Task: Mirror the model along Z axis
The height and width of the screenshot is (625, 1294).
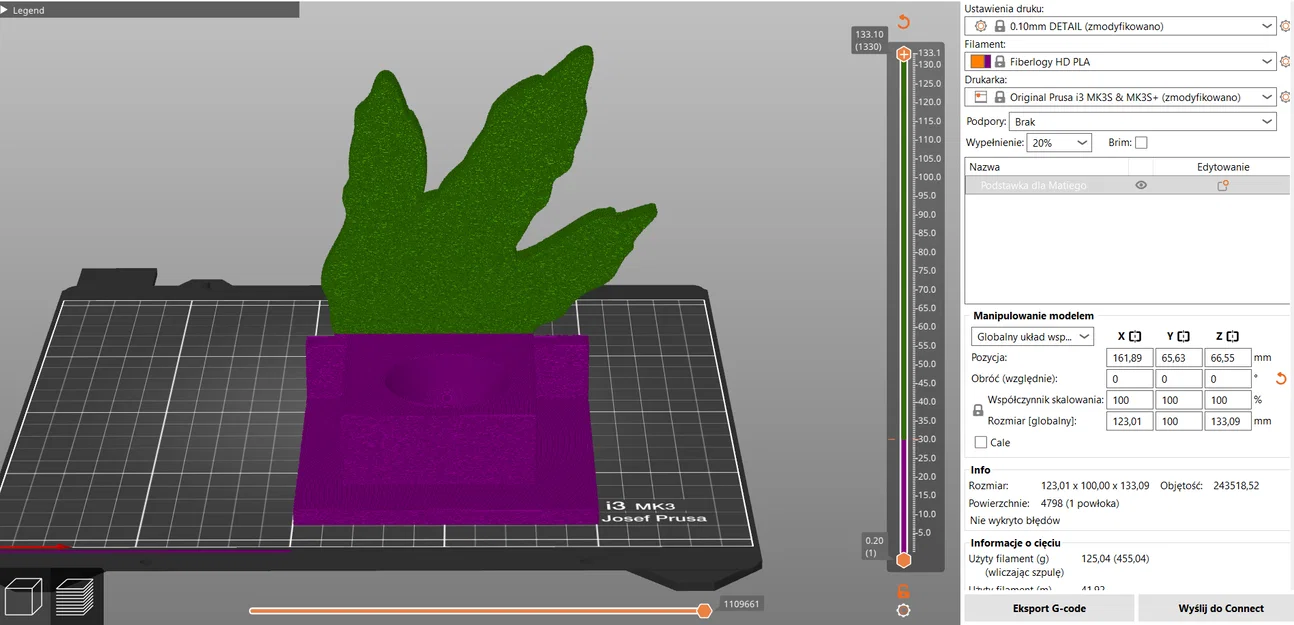Action: tap(1232, 337)
